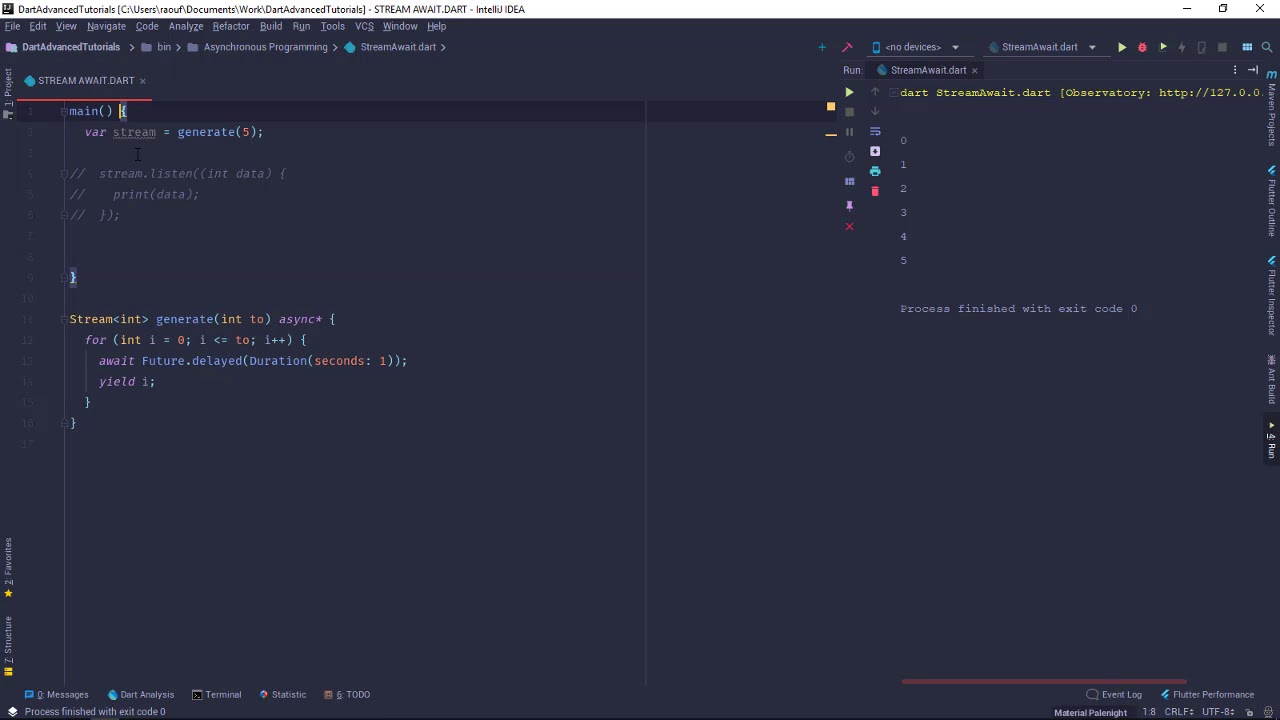Open the Refactor menu

coord(231,26)
